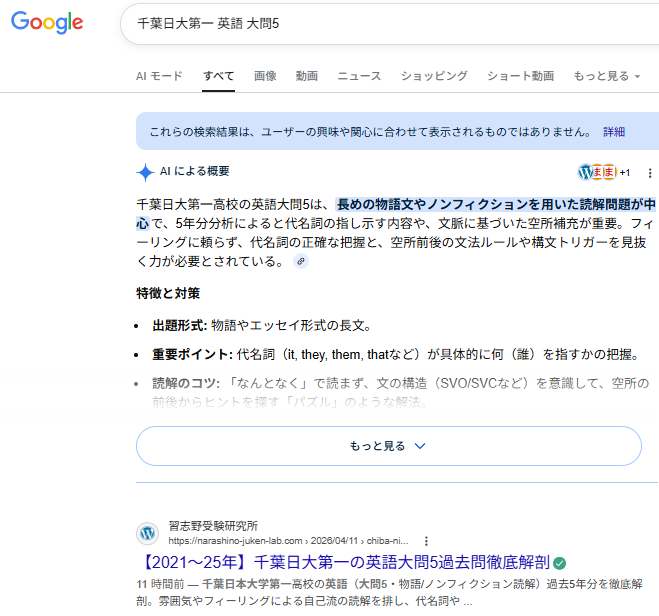
Task: Go to the ショッピング tab
Action: (434, 76)
